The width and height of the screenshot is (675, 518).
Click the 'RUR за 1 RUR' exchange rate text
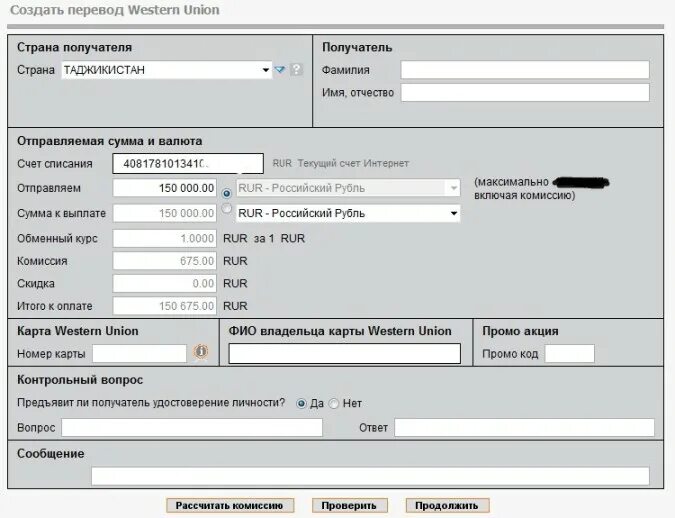pos(264,239)
